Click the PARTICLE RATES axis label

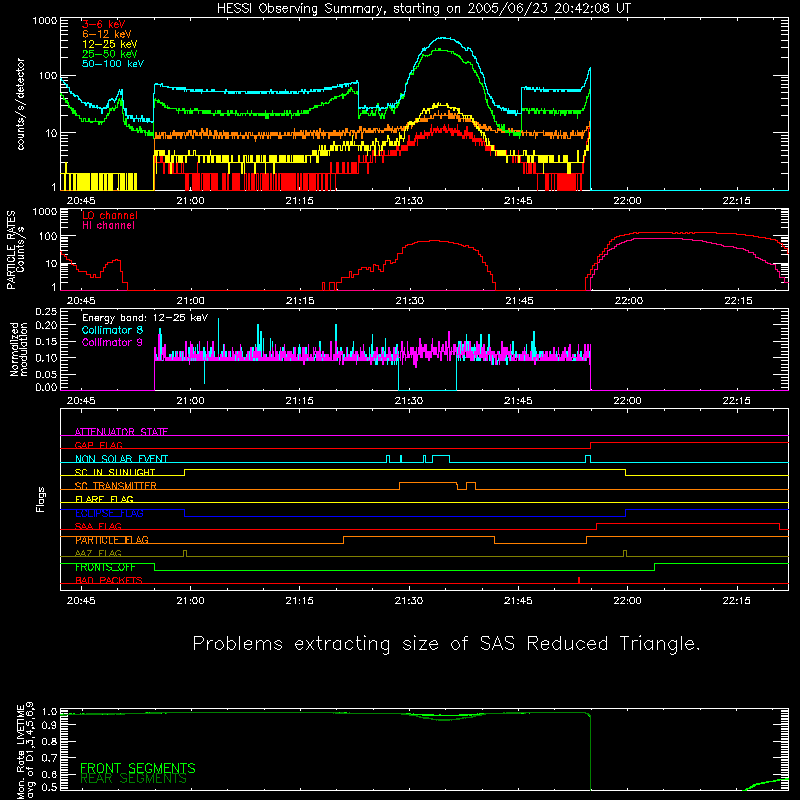[x=15, y=249]
